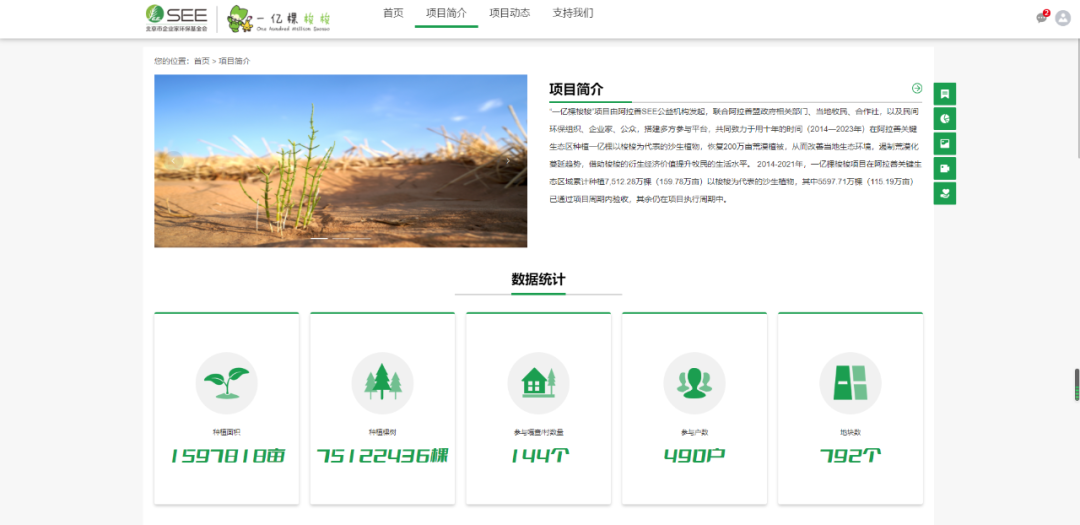
Task: Click the 项目简介 section heading text
Action: click(x=576, y=90)
